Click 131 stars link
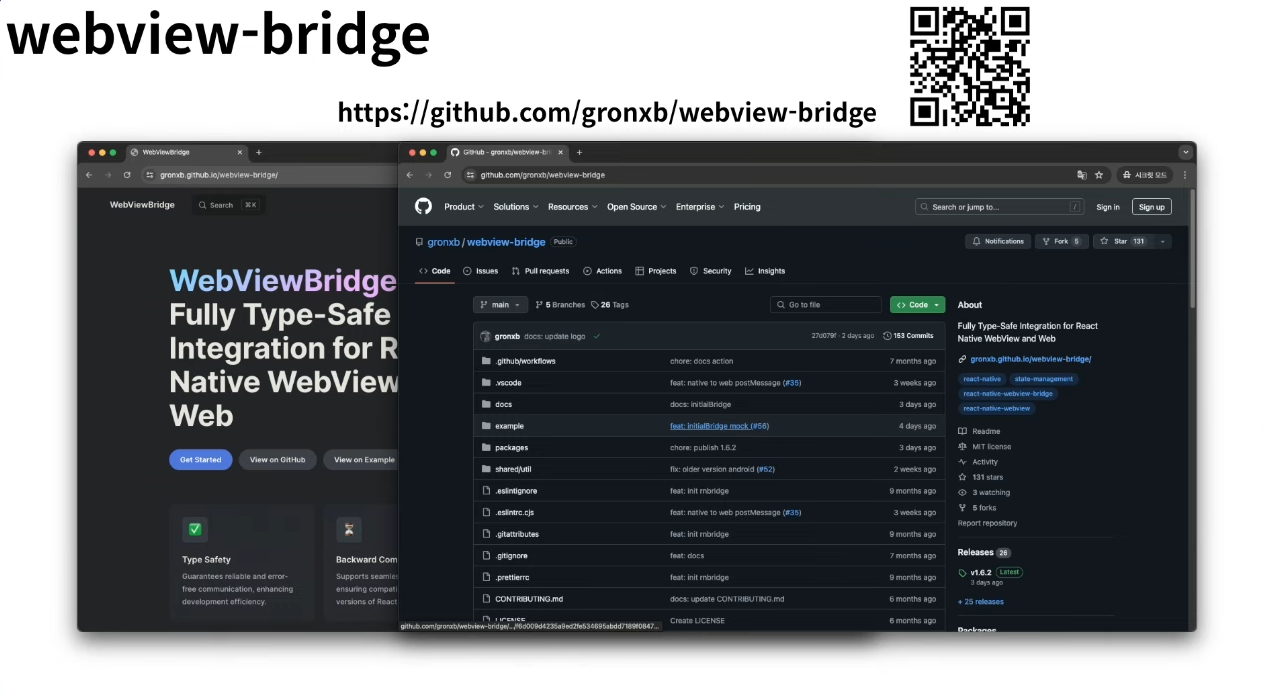Viewport: 1264px width, 700px height. coord(980,477)
